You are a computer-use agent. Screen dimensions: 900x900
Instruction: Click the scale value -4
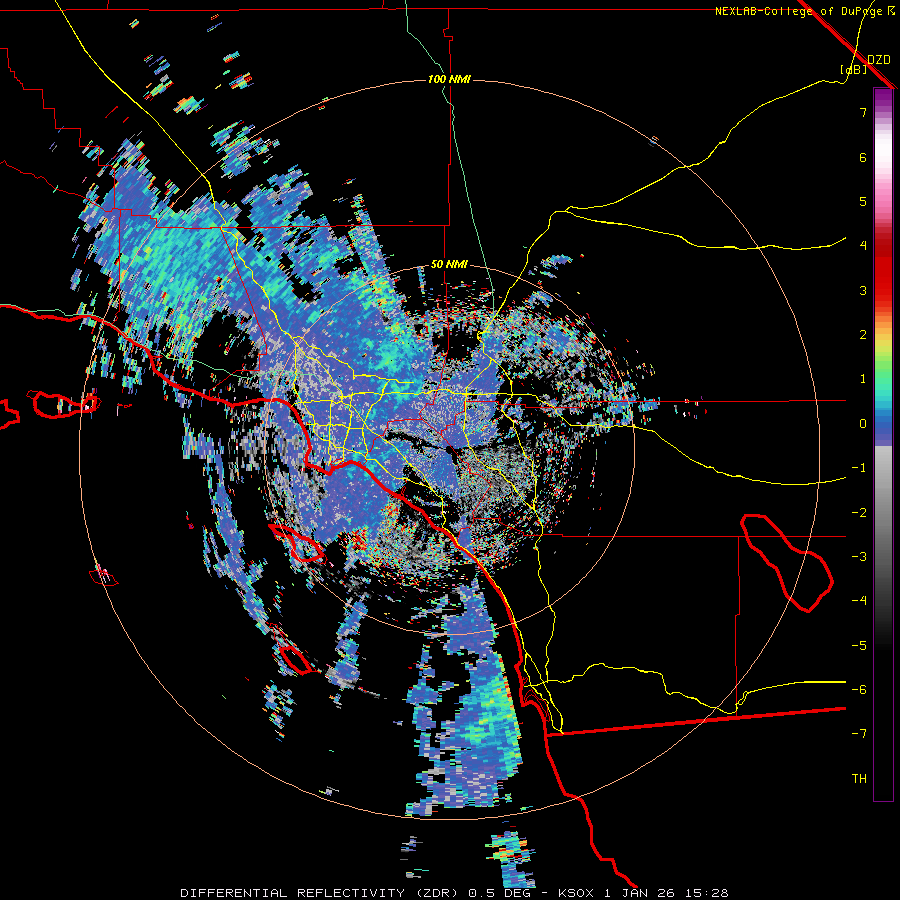(x=859, y=601)
